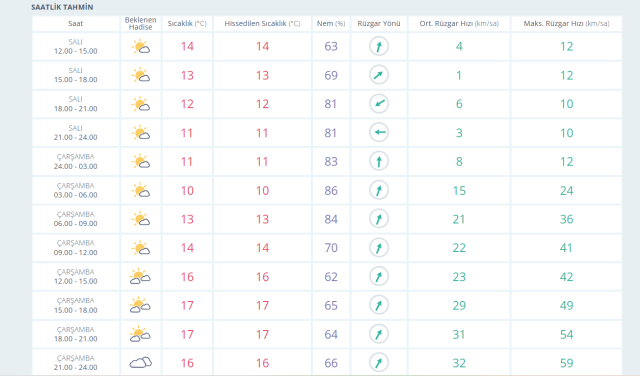Click max wind speed value 36

tap(567, 219)
